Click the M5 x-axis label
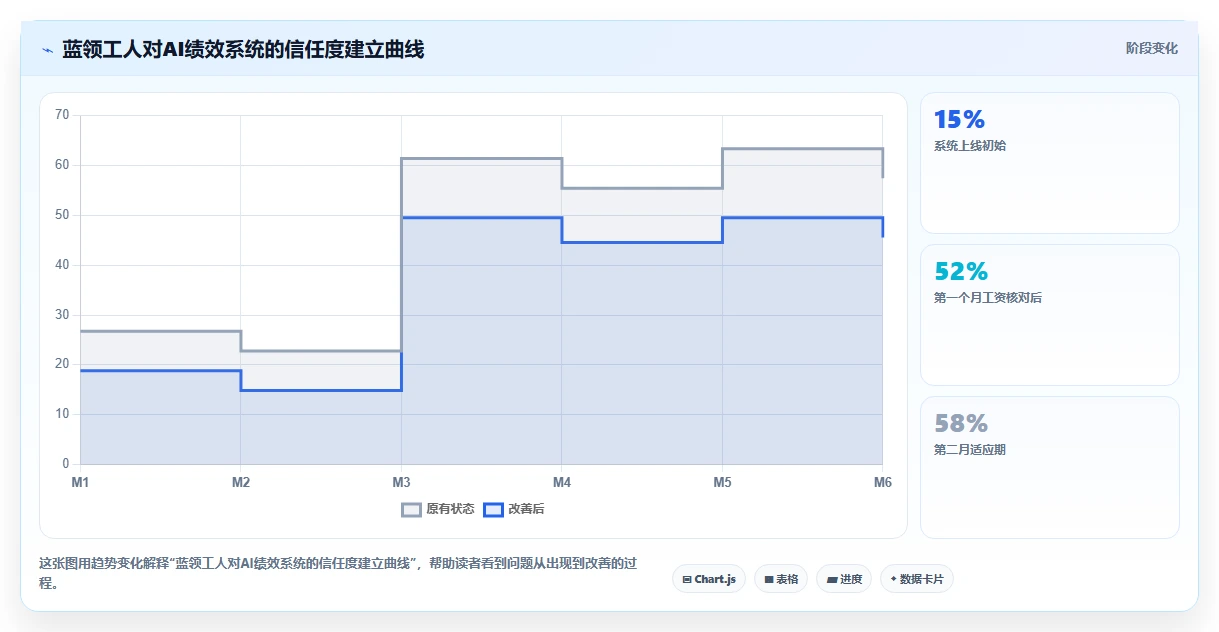The width and height of the screenshot is (1219, 632). [722, 483]
